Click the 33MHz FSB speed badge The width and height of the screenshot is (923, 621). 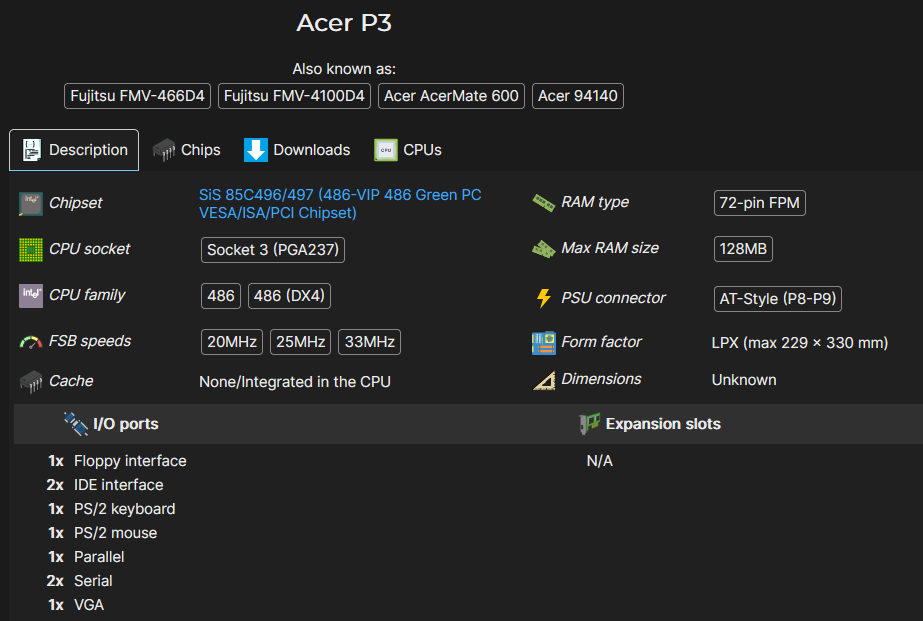pyautogui.click(x=368, y=341)
